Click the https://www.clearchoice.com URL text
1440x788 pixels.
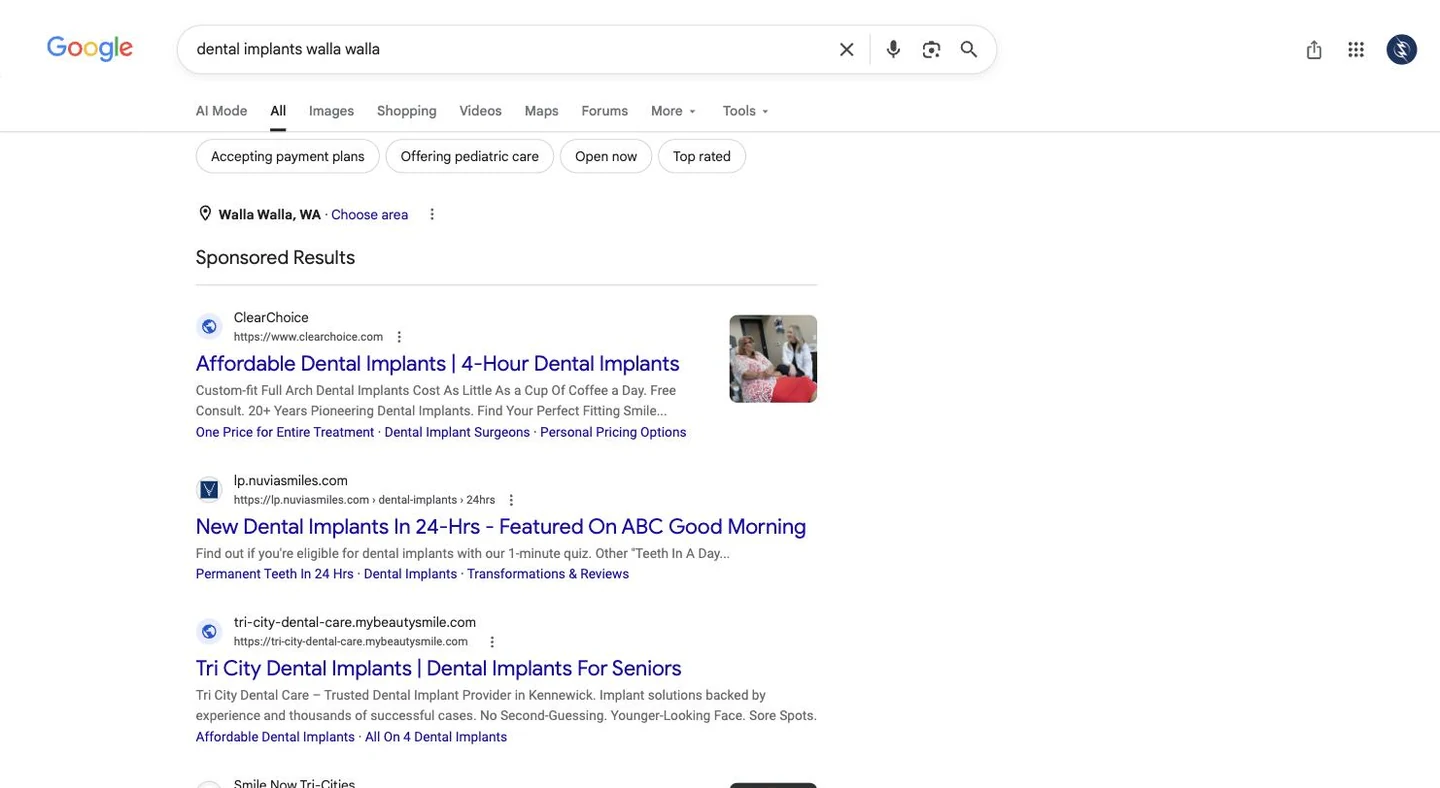(308, 337)
